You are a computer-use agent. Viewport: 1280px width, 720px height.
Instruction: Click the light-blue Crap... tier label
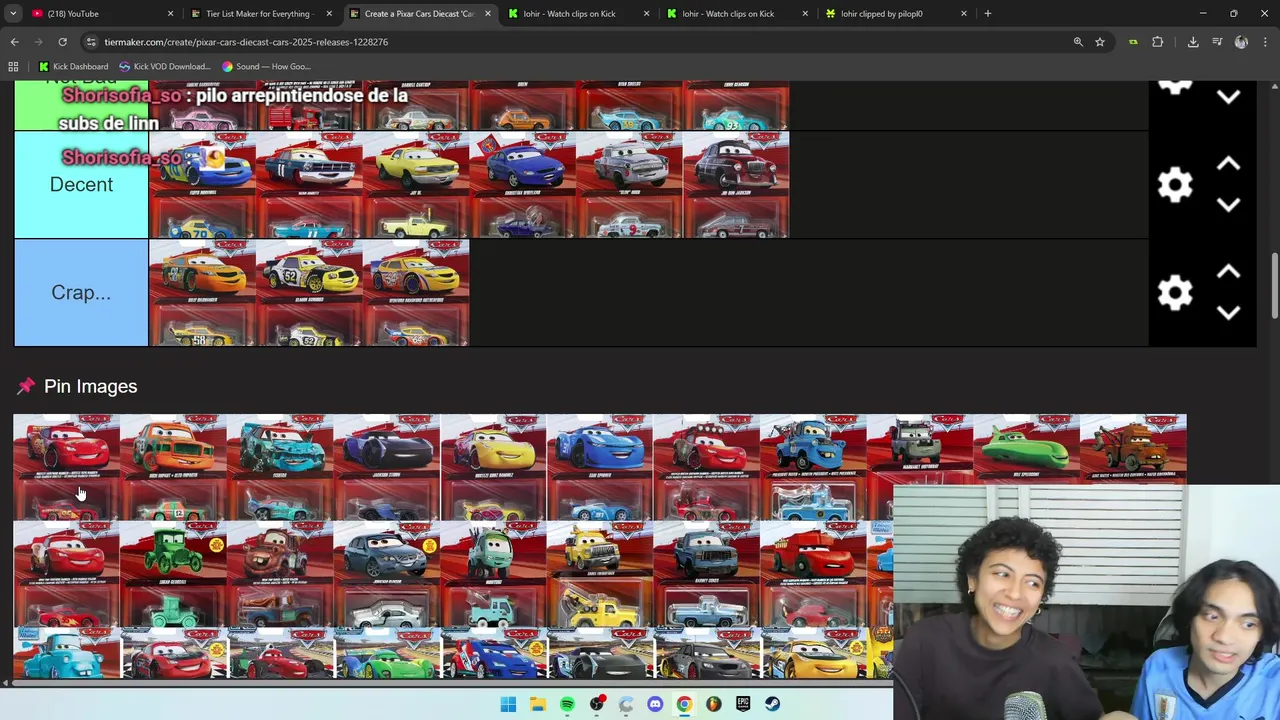[x=81, y=293]
